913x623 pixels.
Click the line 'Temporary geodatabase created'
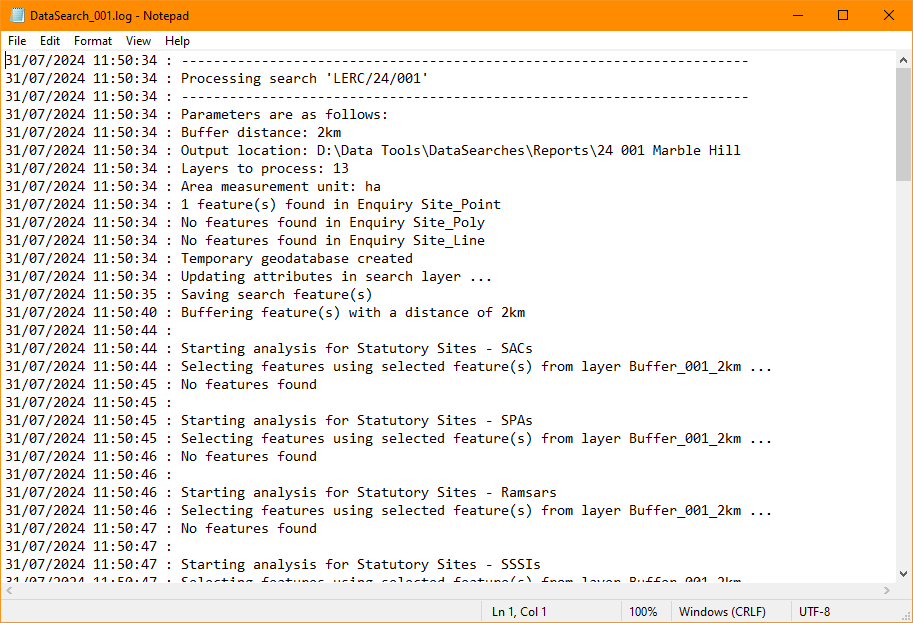tap(296, 259)
